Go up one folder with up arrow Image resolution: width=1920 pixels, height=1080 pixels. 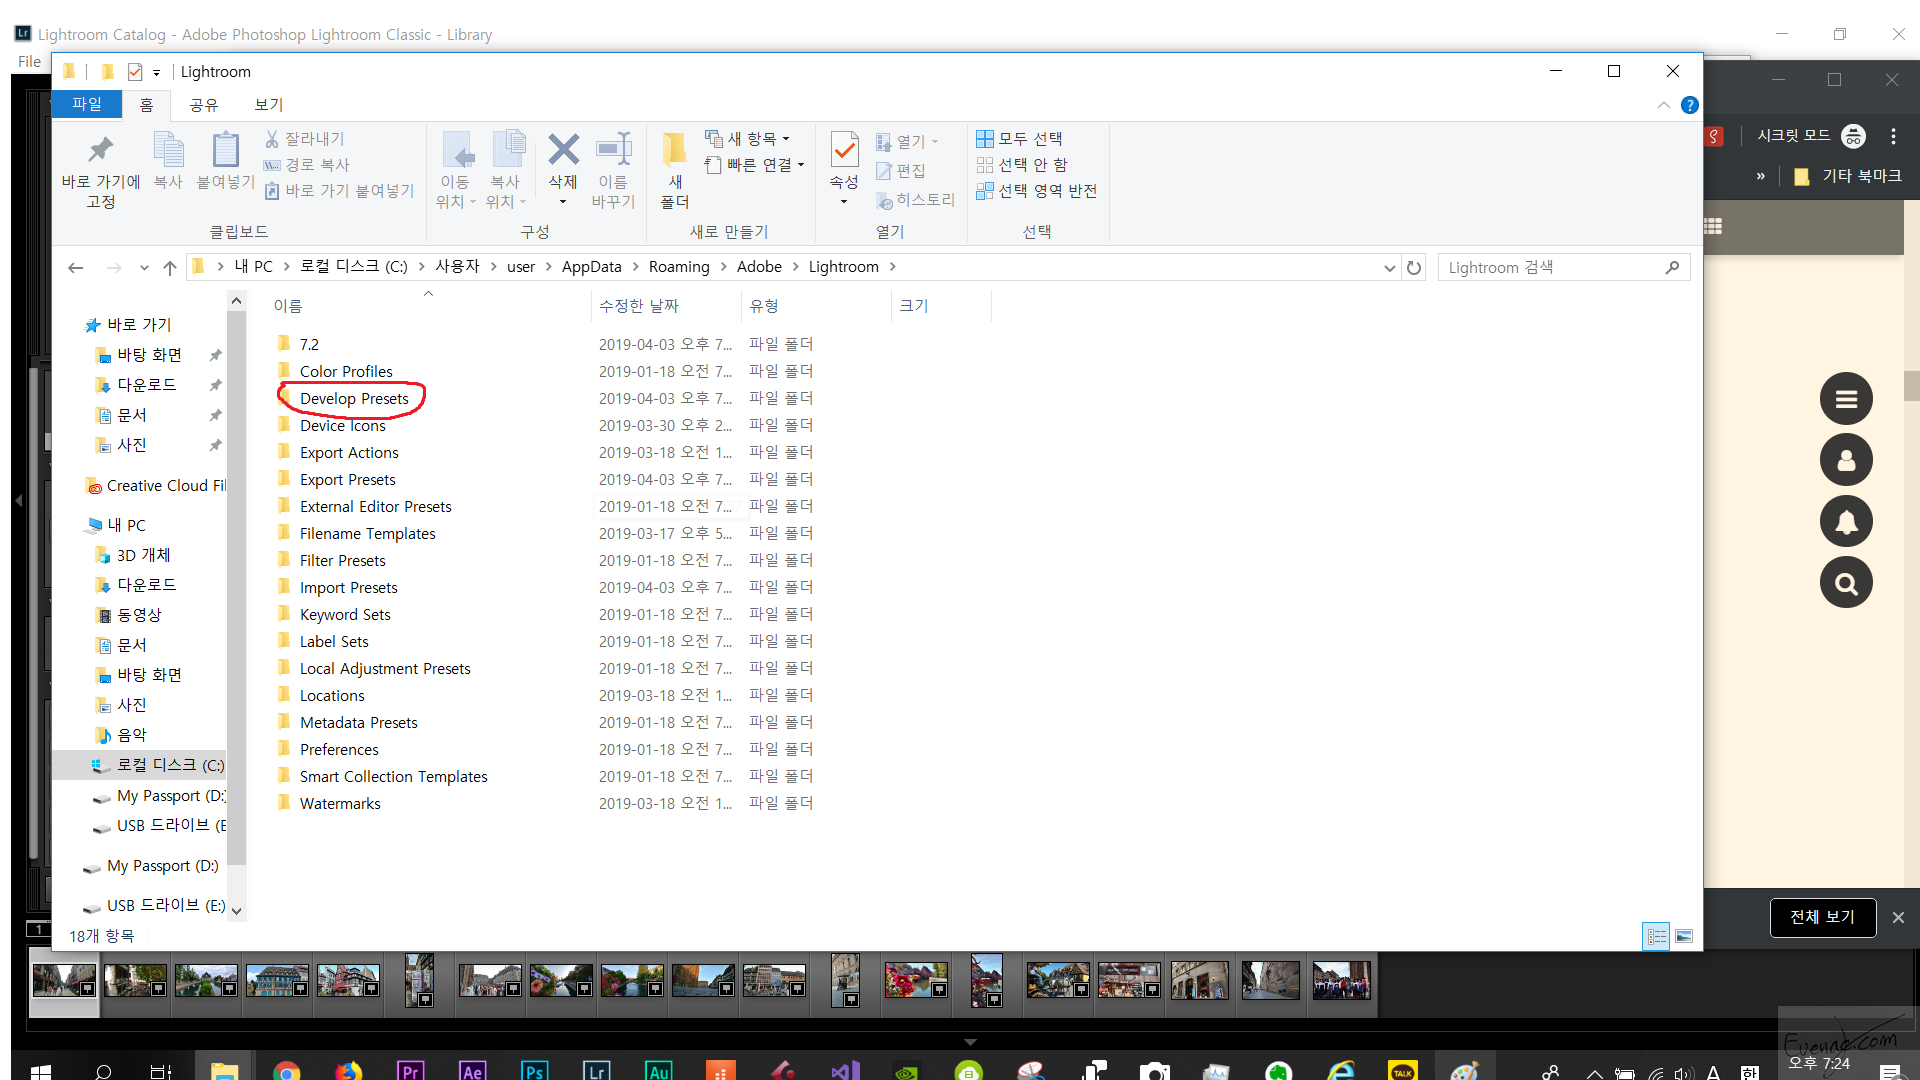[170, 268]
